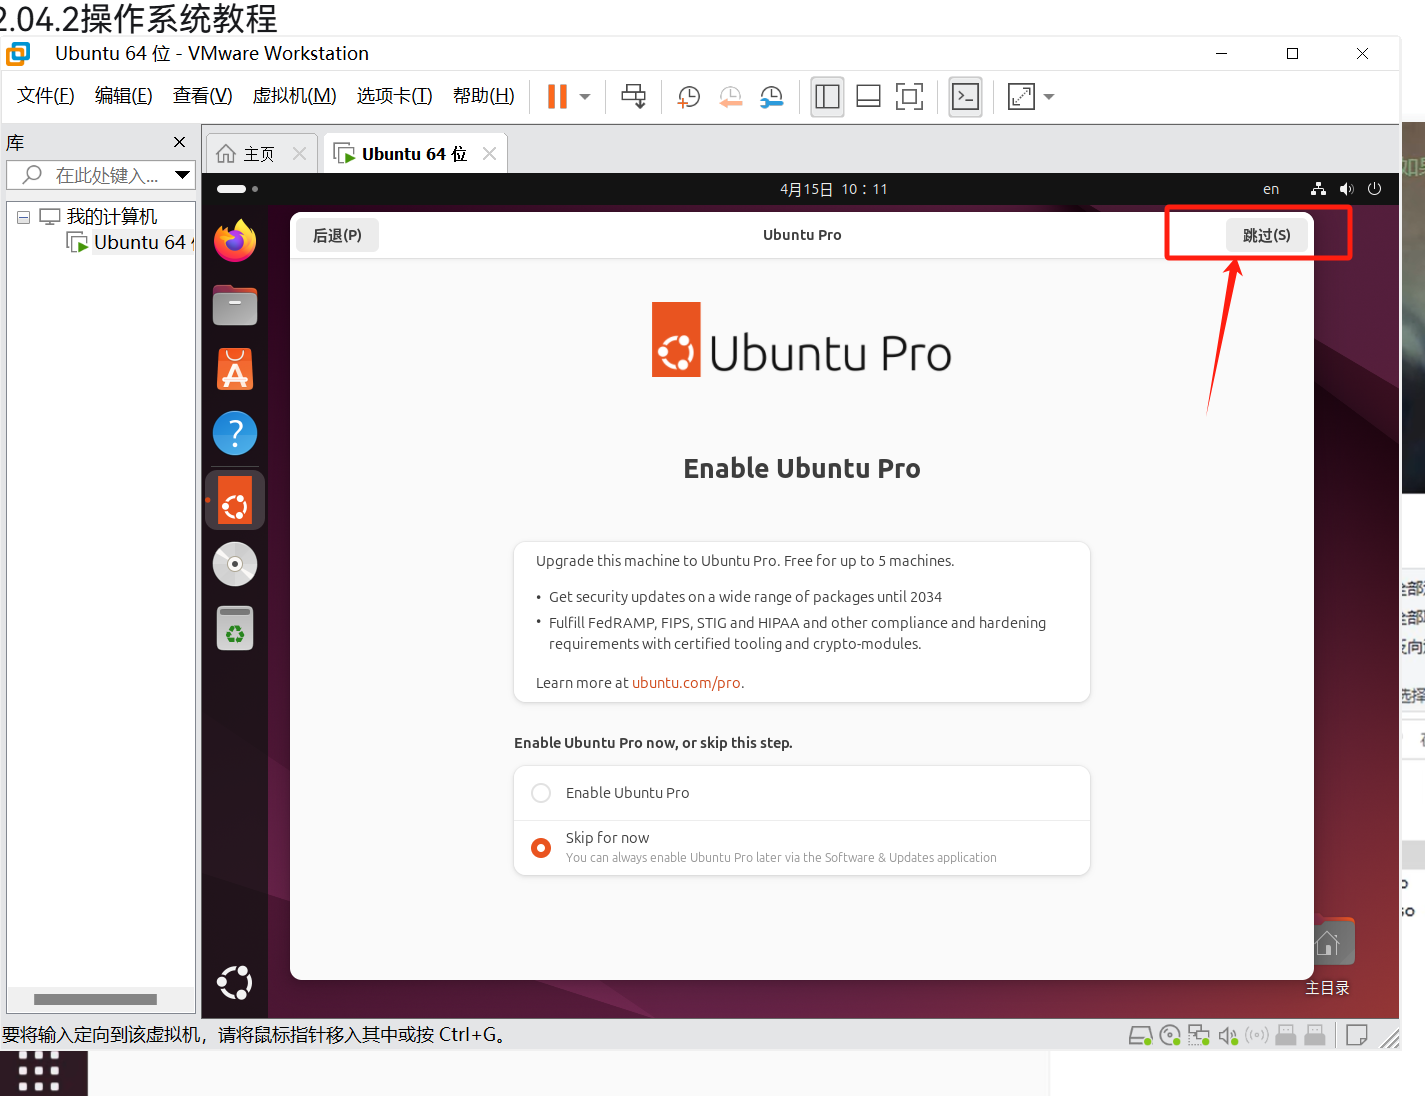Open Files from the Ubuntu dock

pos(235,305)
